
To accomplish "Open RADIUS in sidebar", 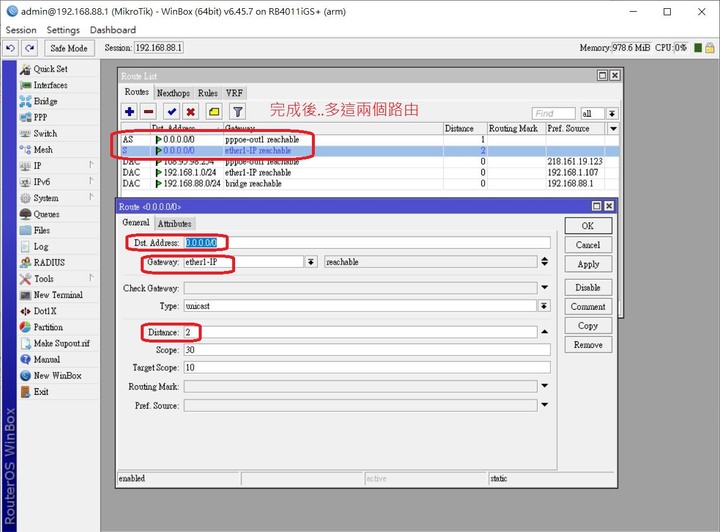I will point(49,263).
